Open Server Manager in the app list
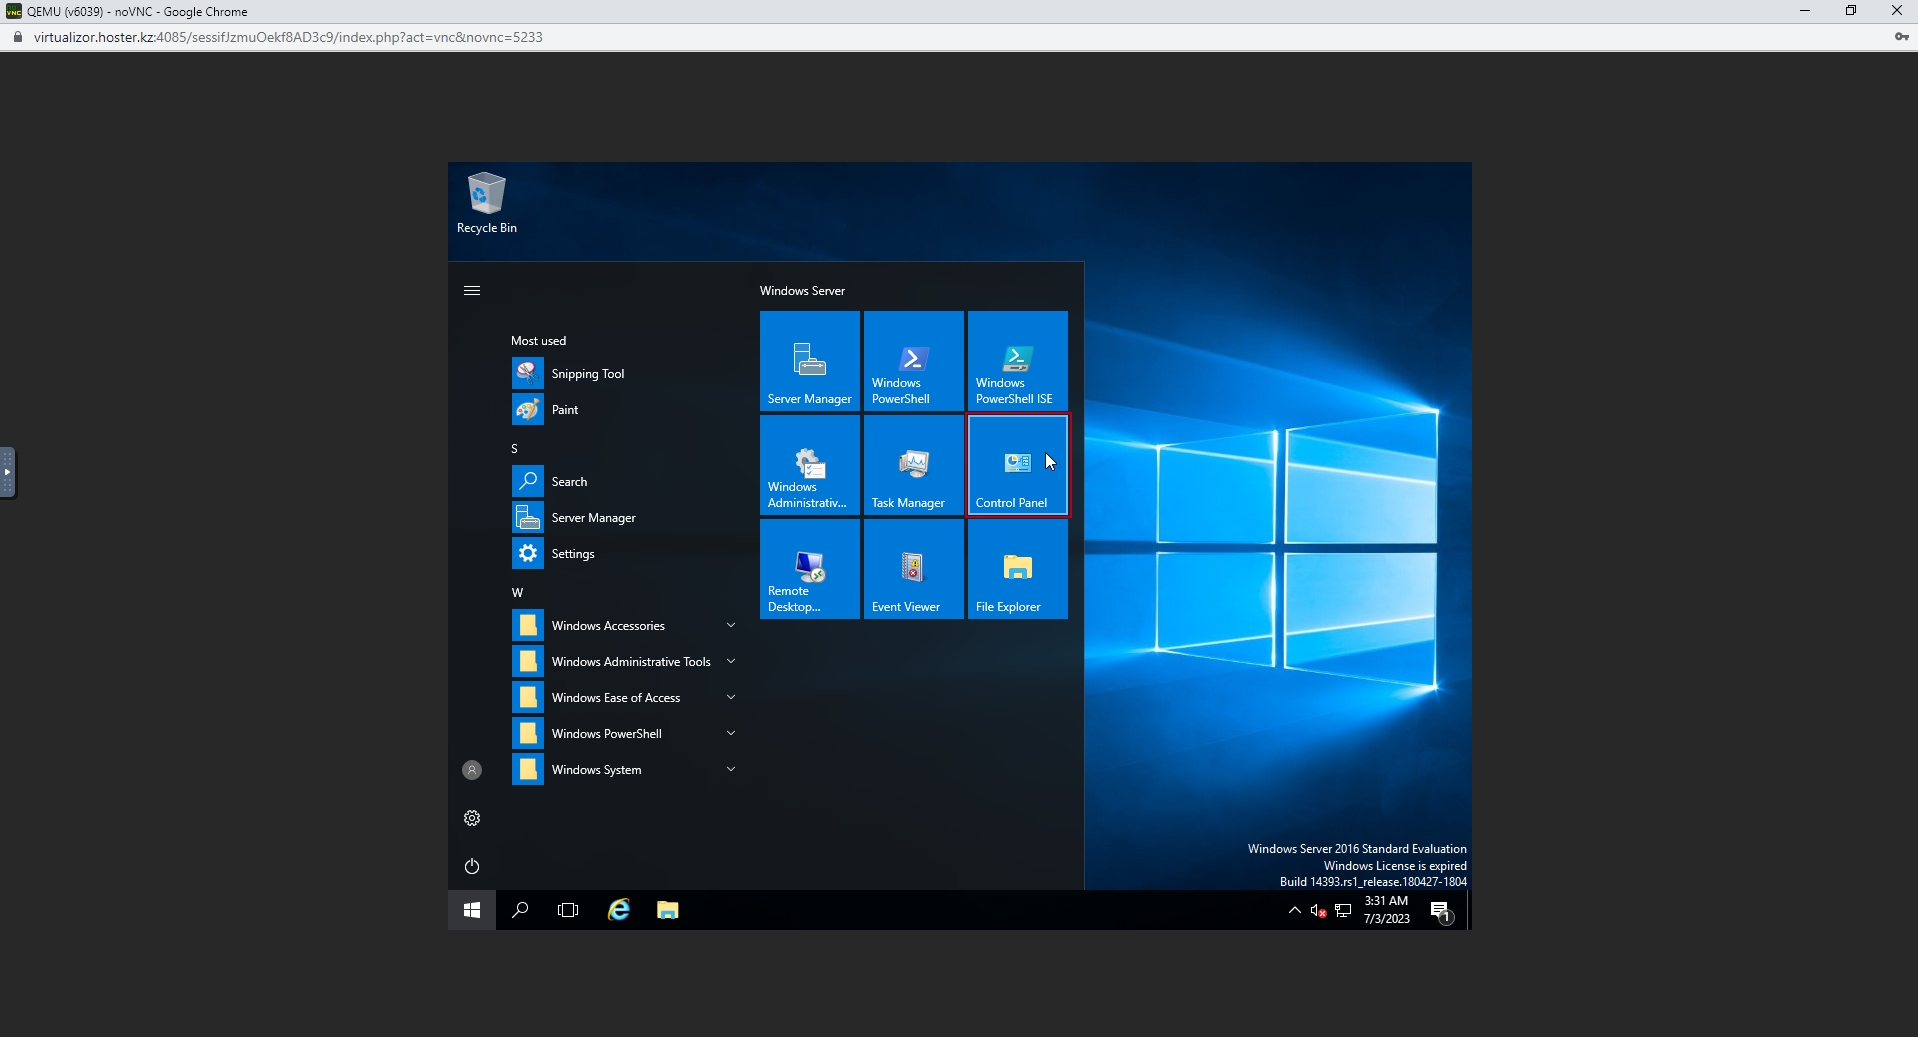The width and height of the screenshot is (1918, 1037). [x=626, y=517]
